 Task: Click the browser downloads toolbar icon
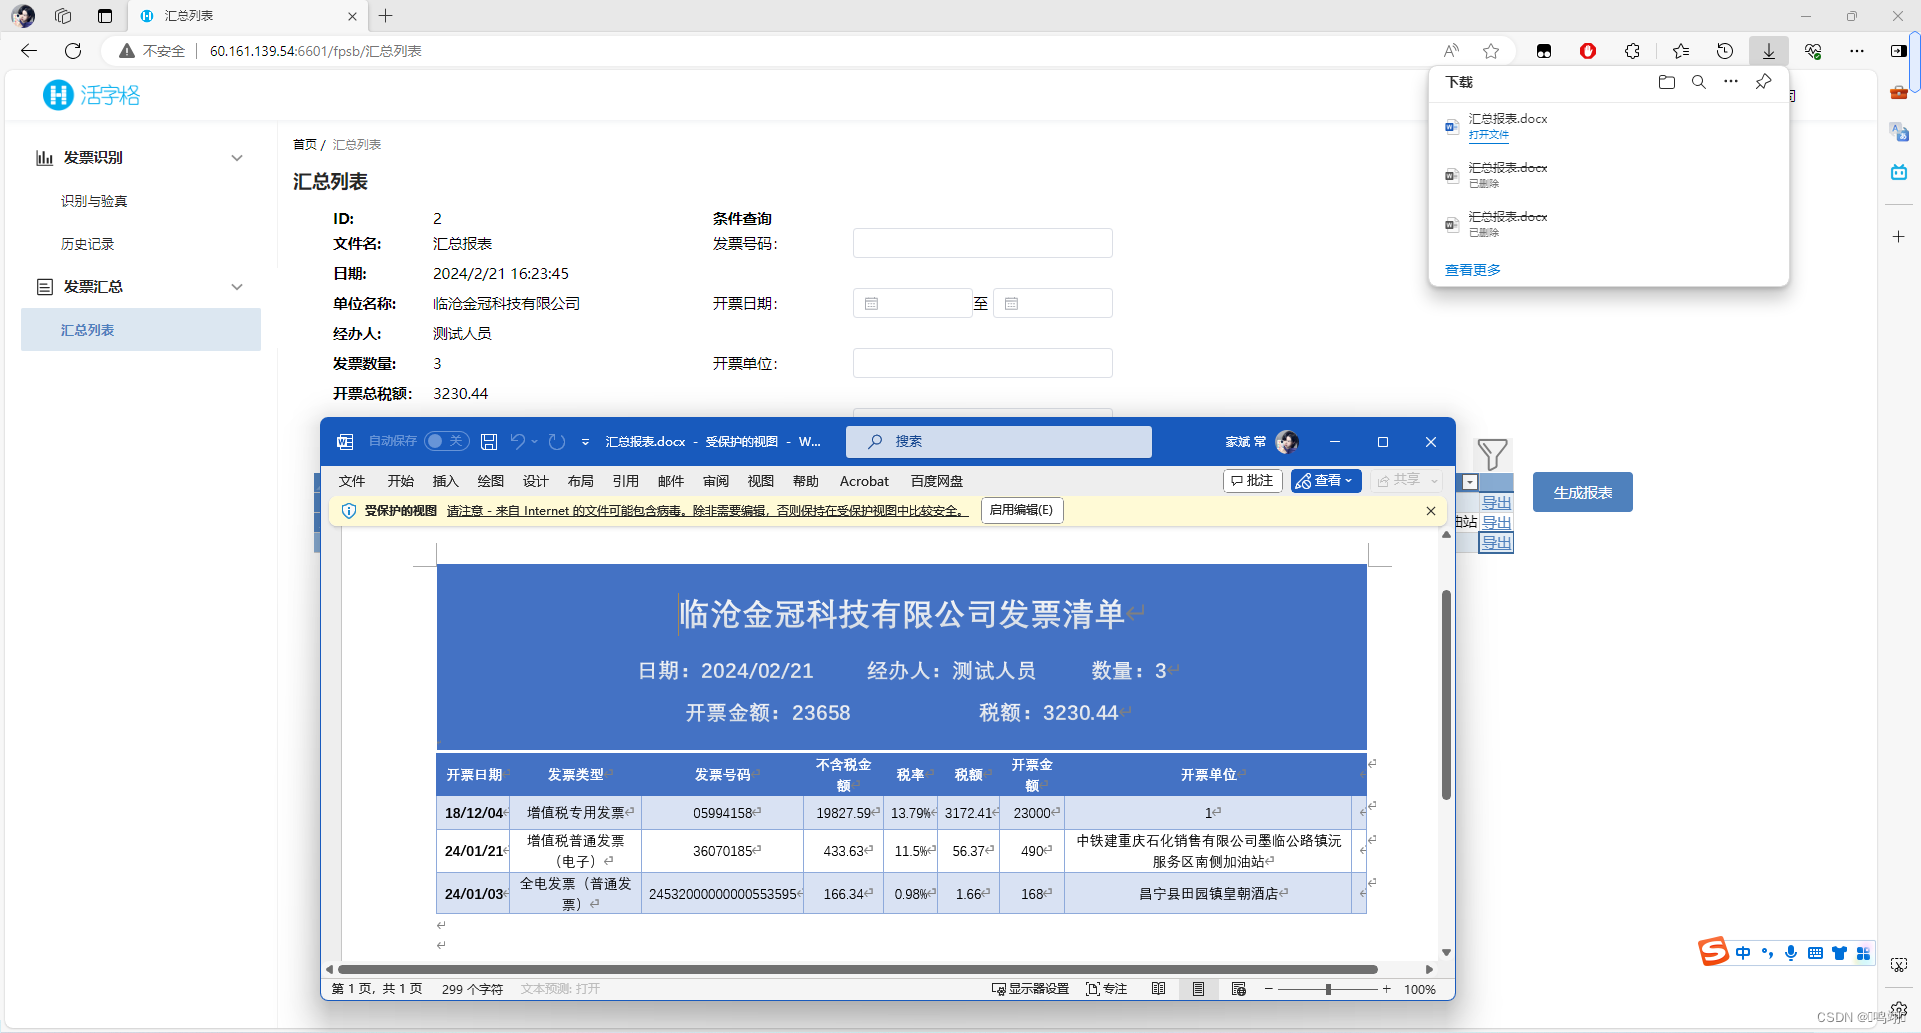[1768, 51]
